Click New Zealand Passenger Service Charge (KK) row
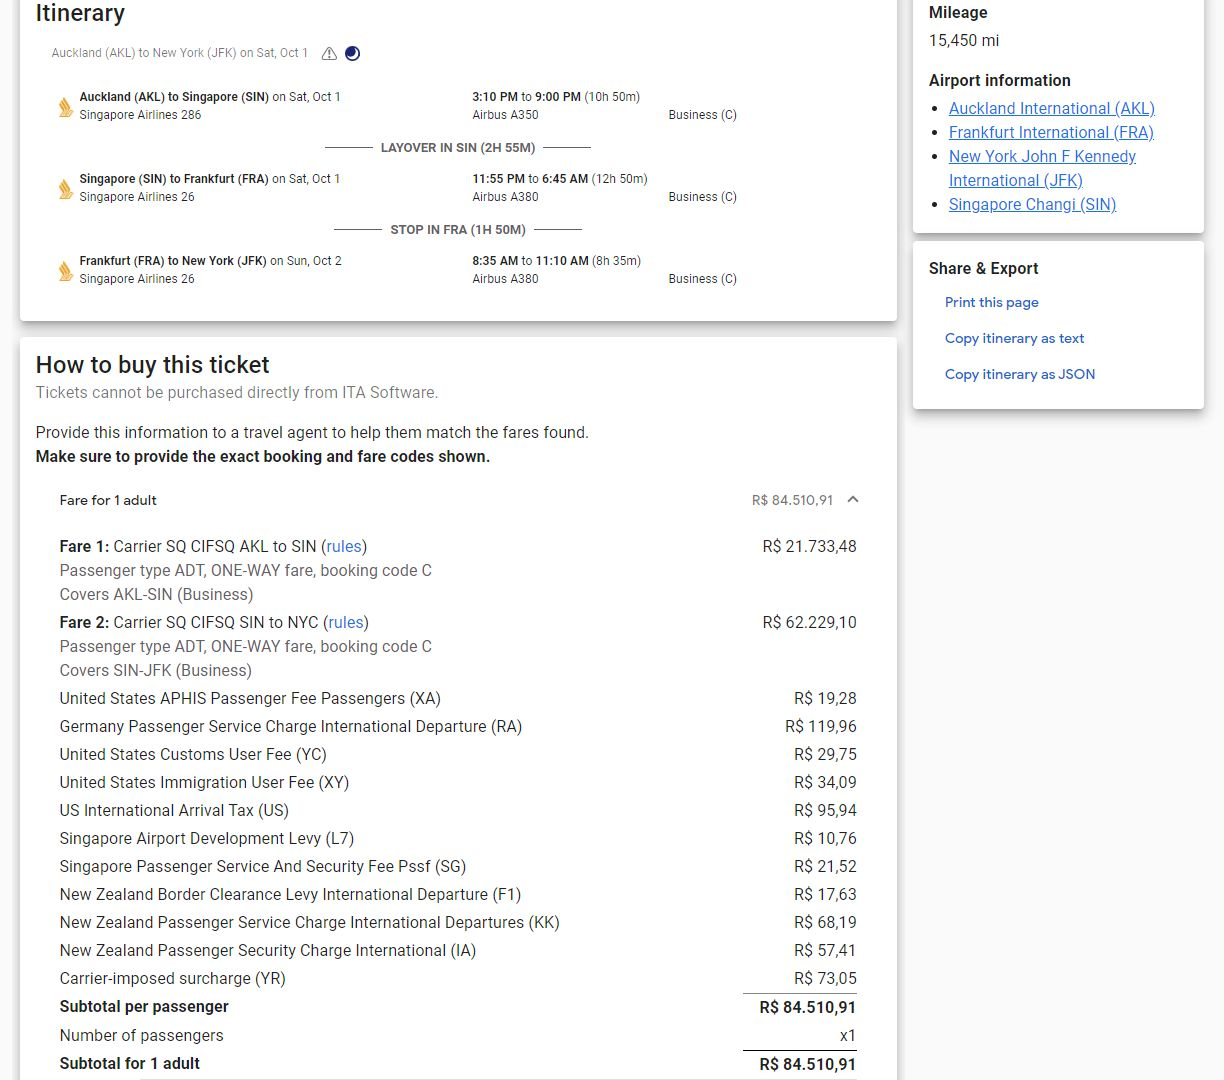1224x1080 pixels. (458, 922)
